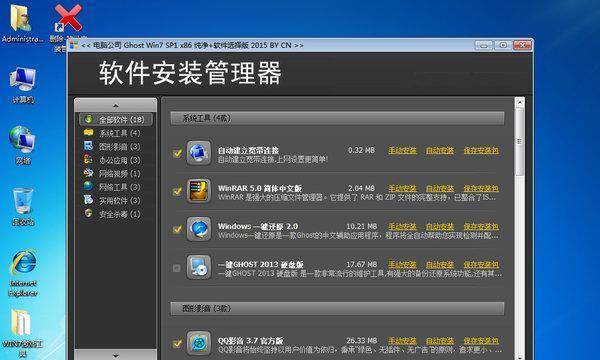Uncheck the Windows 一键还原 2.0 checkbox
This screenshot has height=360, width=600.
[x=177, y=229]
